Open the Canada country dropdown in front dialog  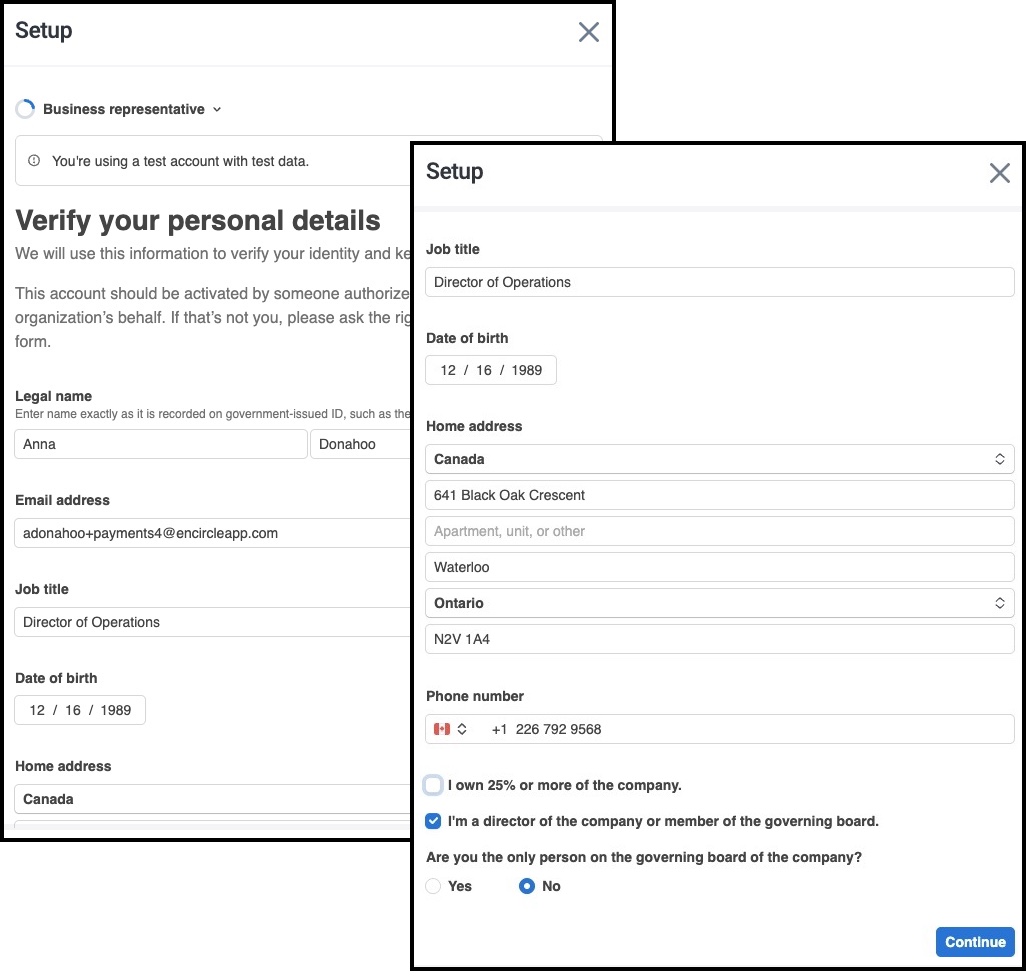coord(719,459)
